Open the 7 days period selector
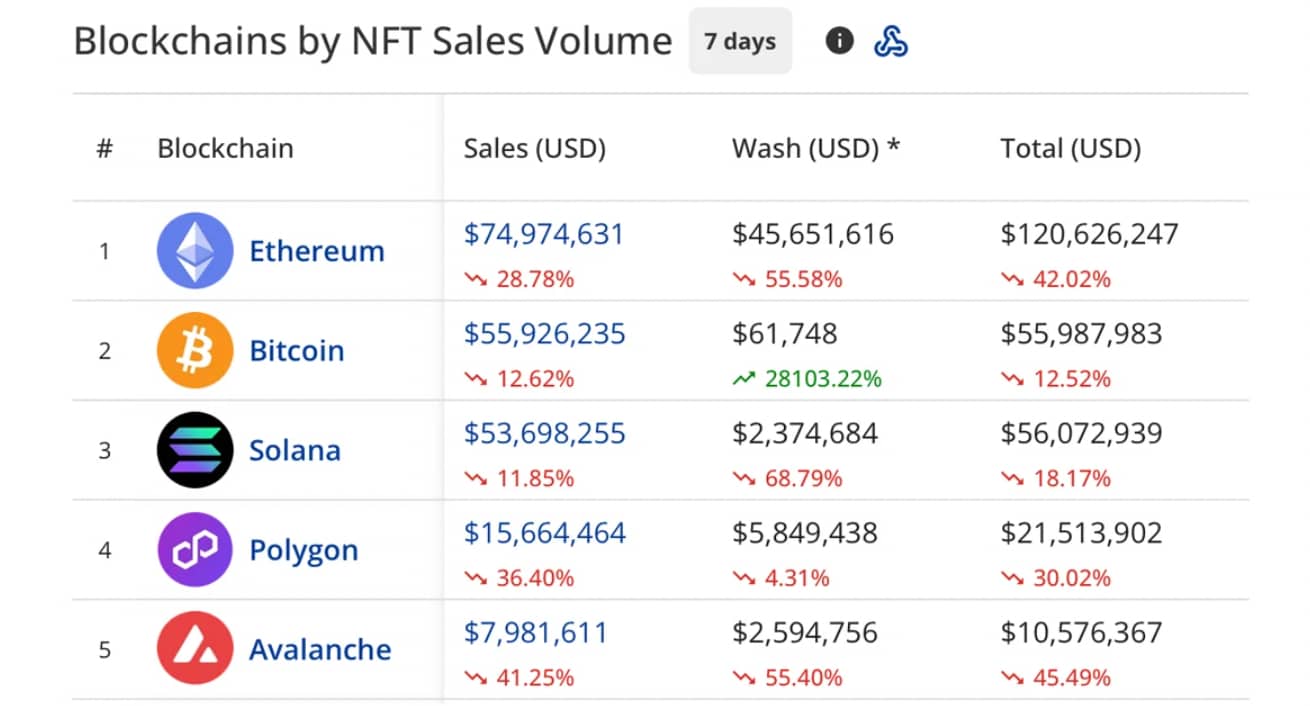This screenshot has height=706, width=1310. [x=740, y=41]
